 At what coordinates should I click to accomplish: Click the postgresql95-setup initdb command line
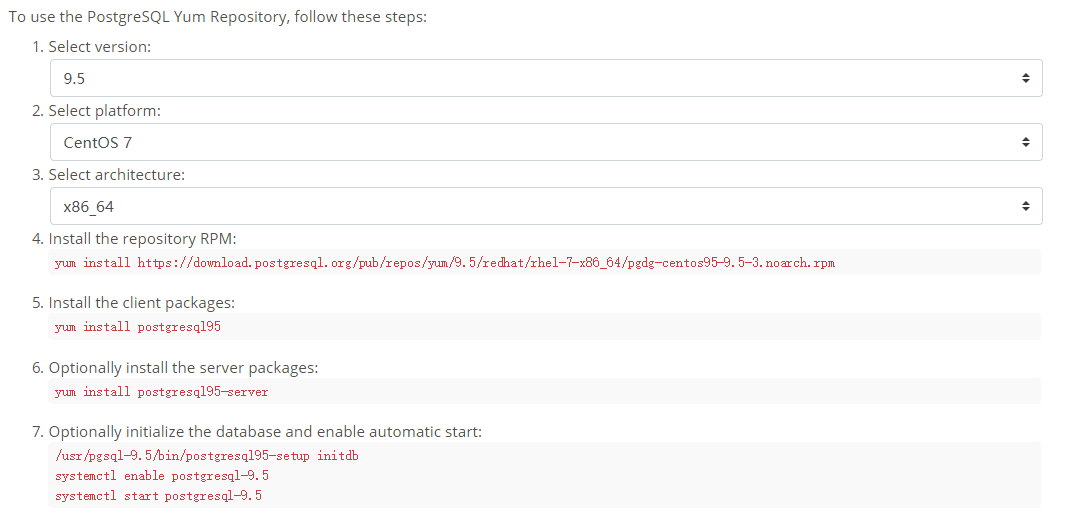point(206,456)
